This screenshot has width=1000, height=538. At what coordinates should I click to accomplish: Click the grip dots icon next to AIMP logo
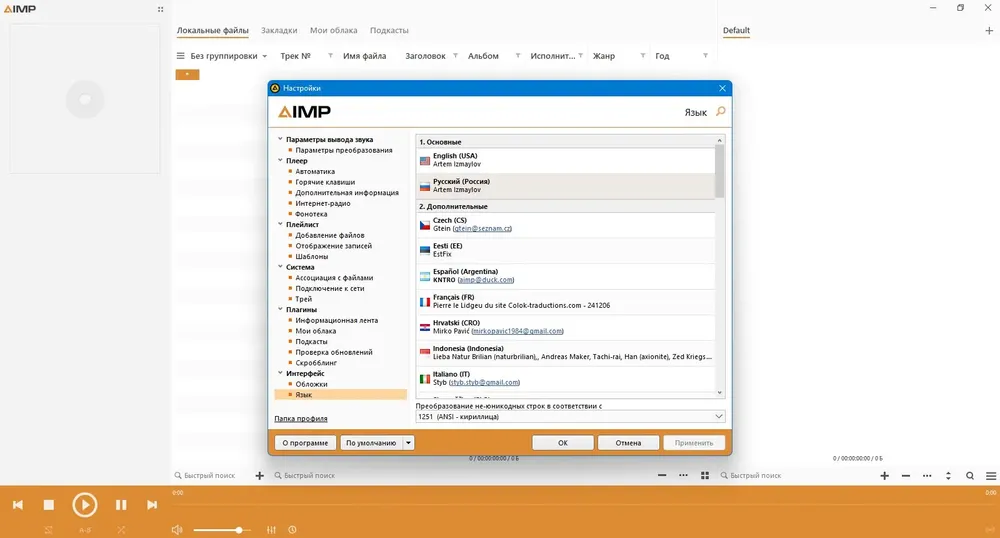160,10
